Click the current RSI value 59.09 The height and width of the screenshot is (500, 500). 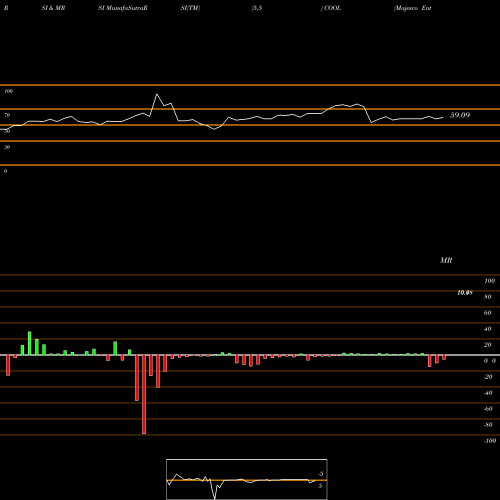460,115
